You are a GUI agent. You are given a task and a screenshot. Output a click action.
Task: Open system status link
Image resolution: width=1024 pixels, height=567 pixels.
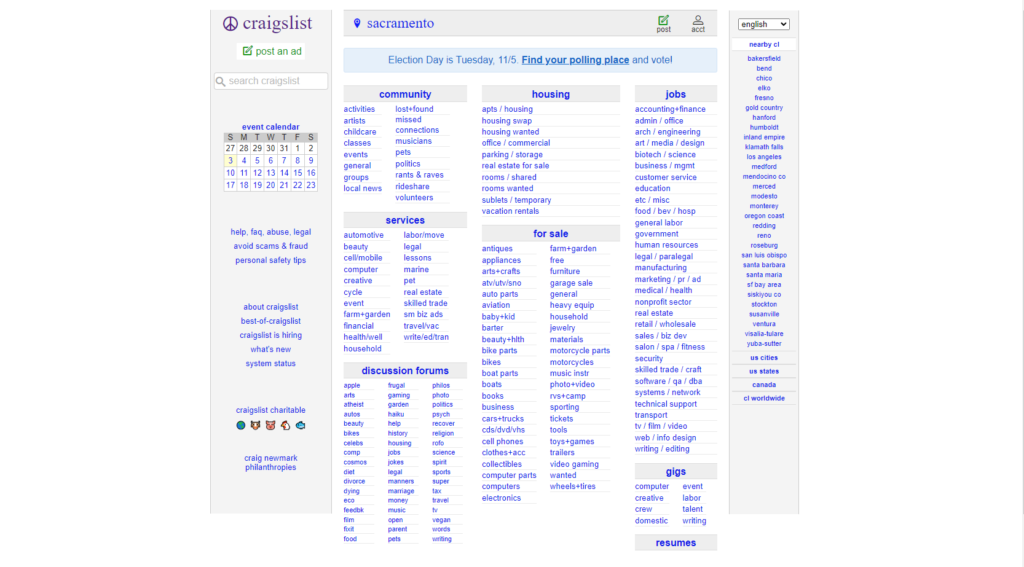pyautogui.click(x=270, y=364)
